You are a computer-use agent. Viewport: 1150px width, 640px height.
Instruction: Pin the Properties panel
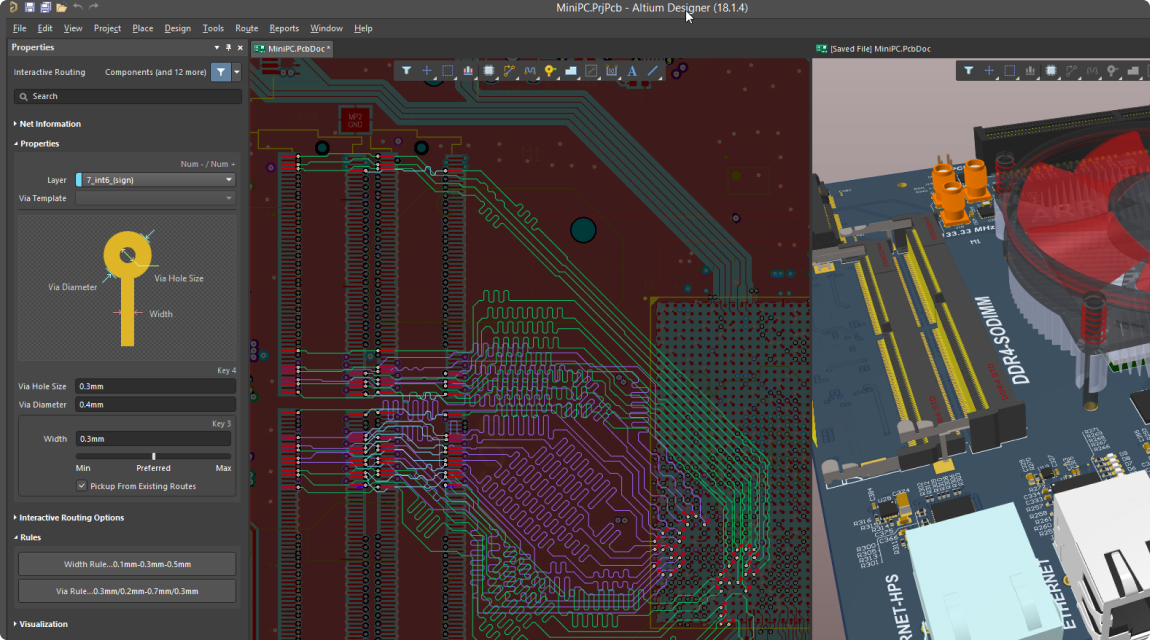[x=228, y=48]
